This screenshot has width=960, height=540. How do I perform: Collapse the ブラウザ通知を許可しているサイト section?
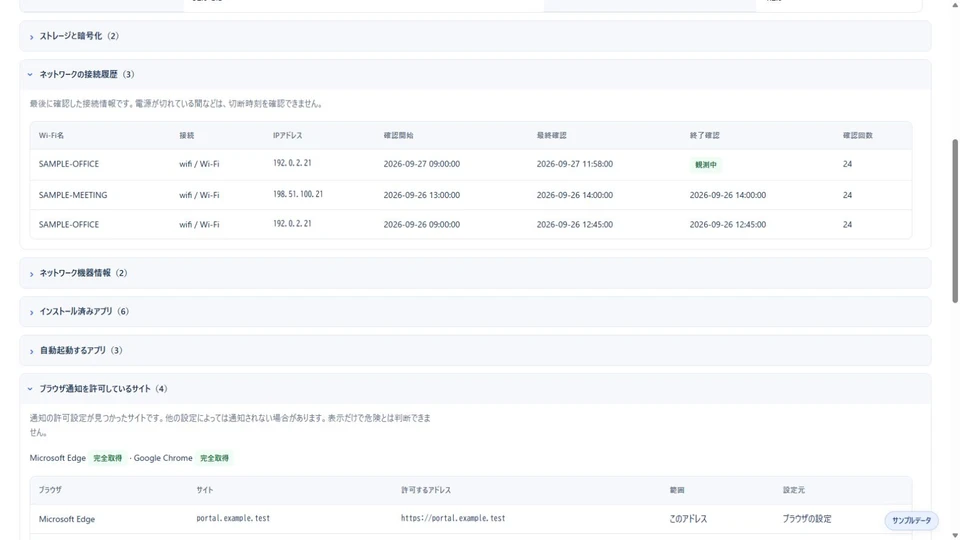point(475,389)
